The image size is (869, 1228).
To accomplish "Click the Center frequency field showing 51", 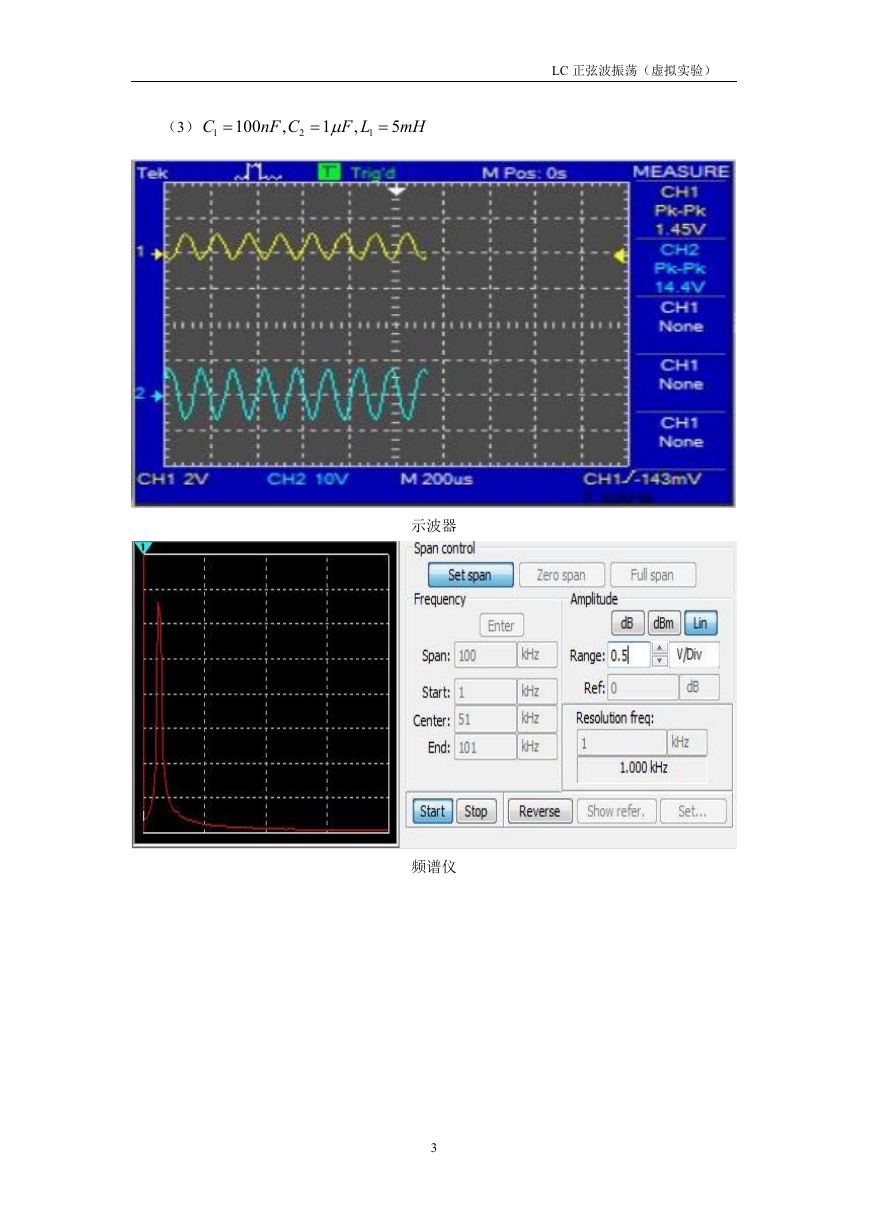I will point(484,719).
